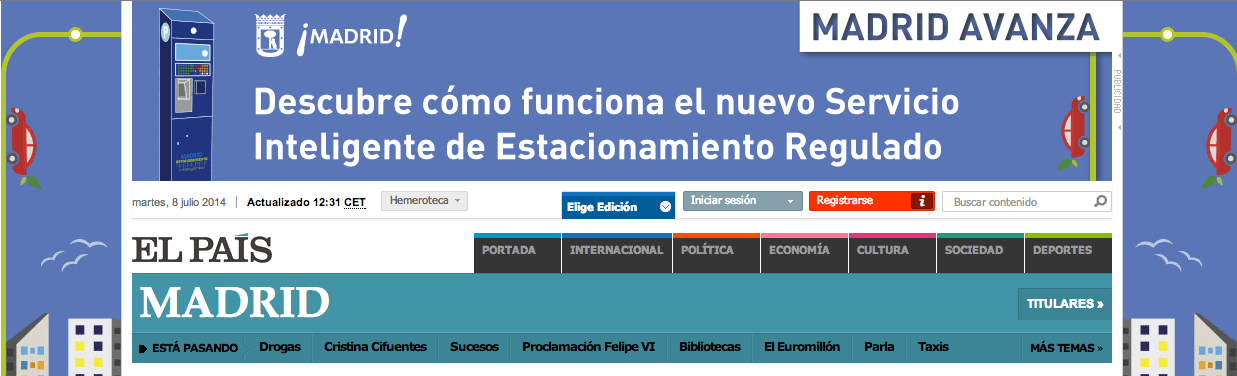Click the search magnifier icon
Viewport: 1237px width, 376px height.
pyautogui.click(x=1100, y=201)
